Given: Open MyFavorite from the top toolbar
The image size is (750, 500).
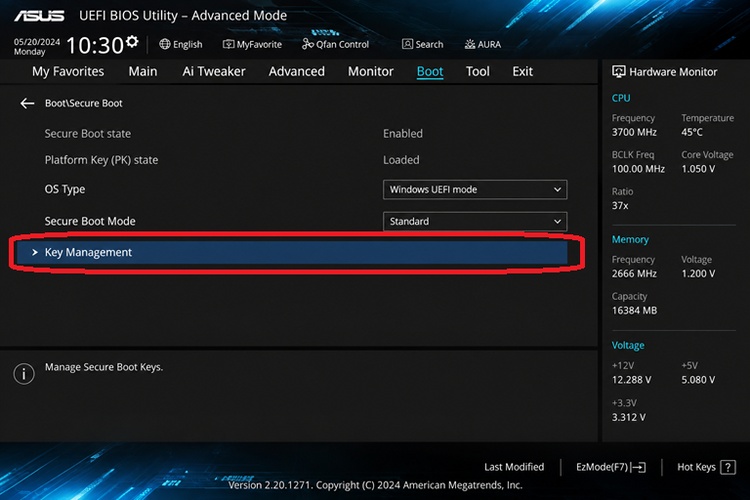Looking at the screenshot, I should pyautogui.click(x=252, y=44).
